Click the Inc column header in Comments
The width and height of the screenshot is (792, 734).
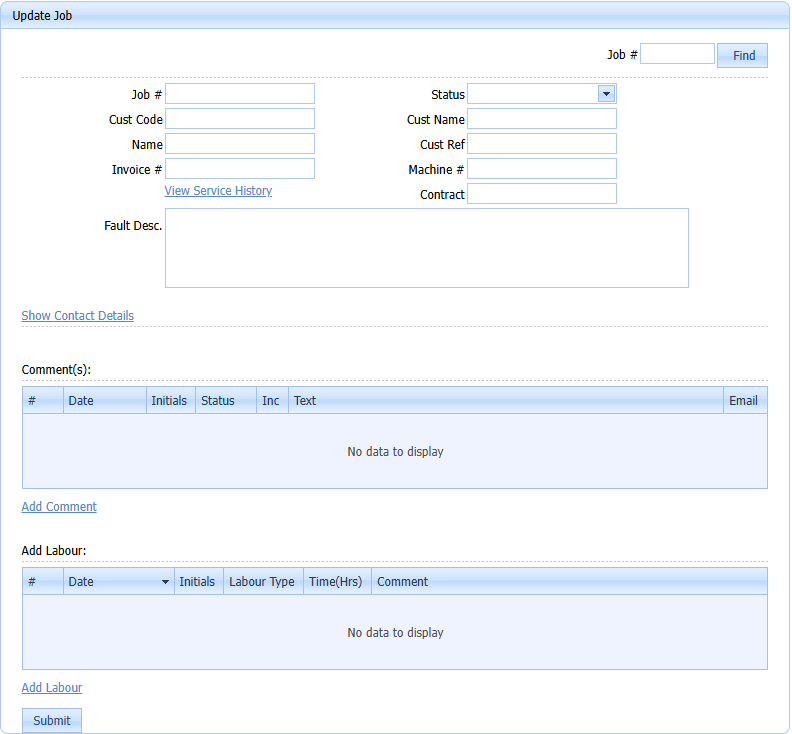tap(271, 401)
